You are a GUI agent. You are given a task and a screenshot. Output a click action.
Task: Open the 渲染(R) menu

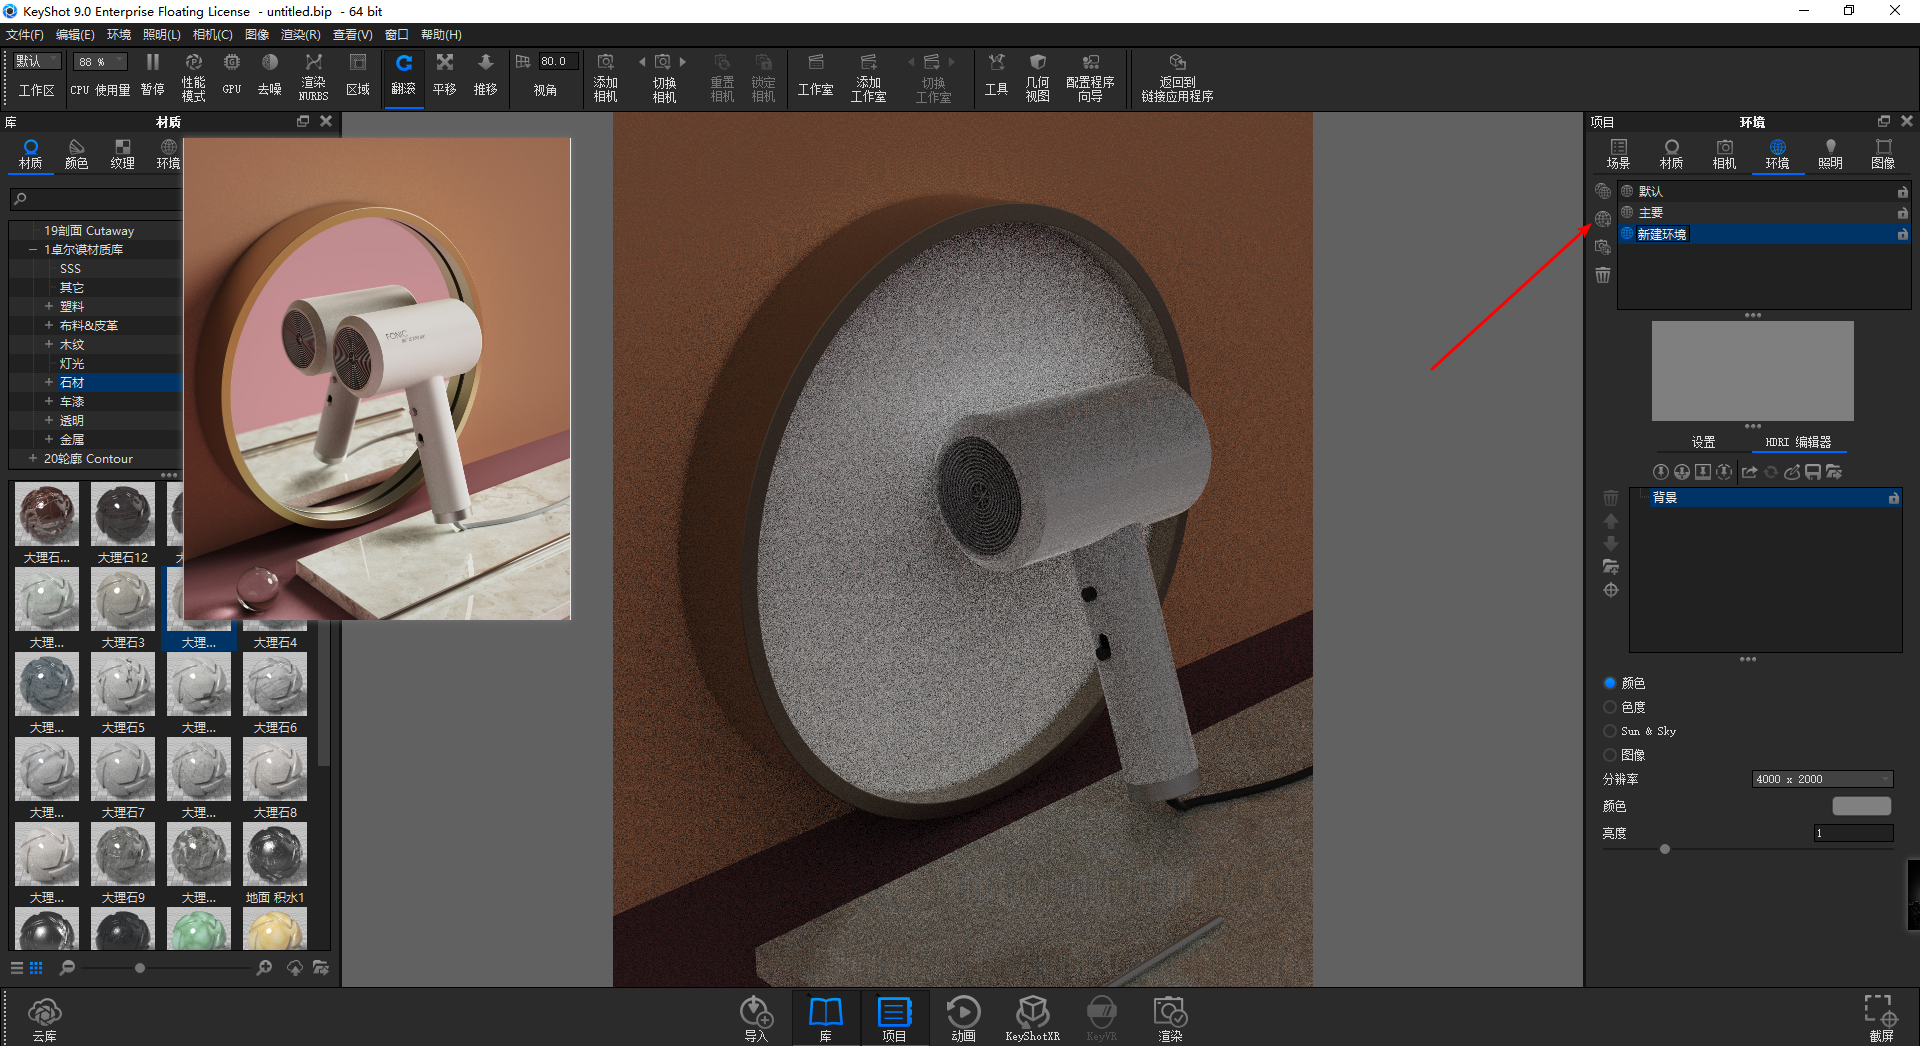point(300,35)
